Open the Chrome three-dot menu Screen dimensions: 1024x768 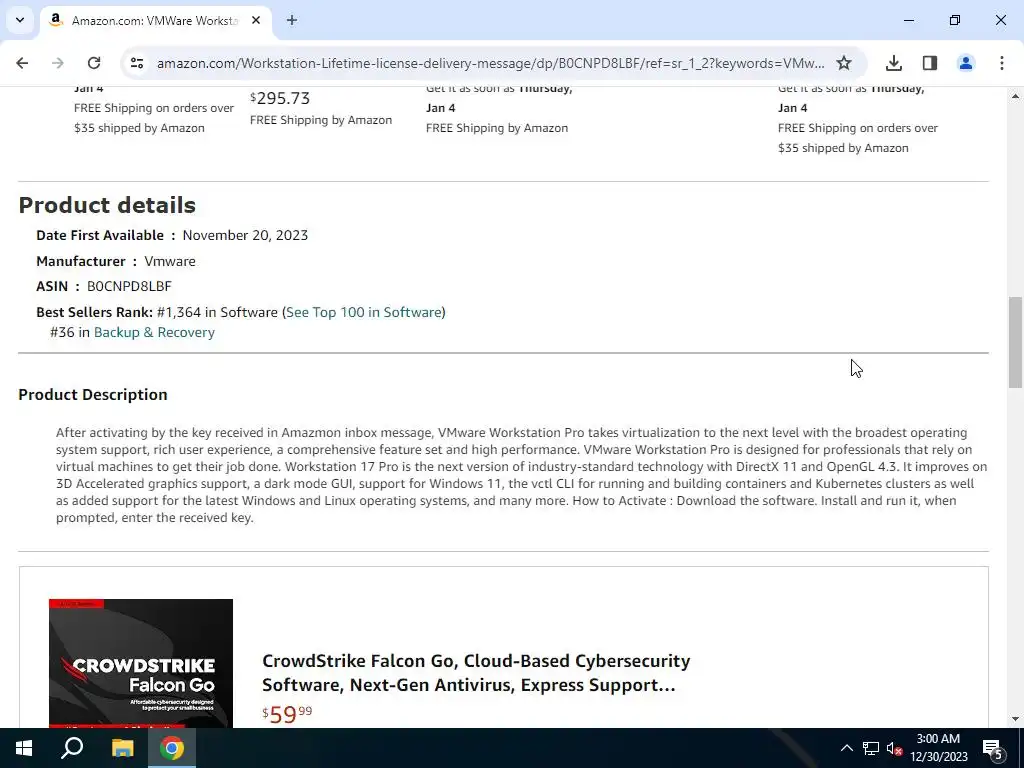(1002, 63)
